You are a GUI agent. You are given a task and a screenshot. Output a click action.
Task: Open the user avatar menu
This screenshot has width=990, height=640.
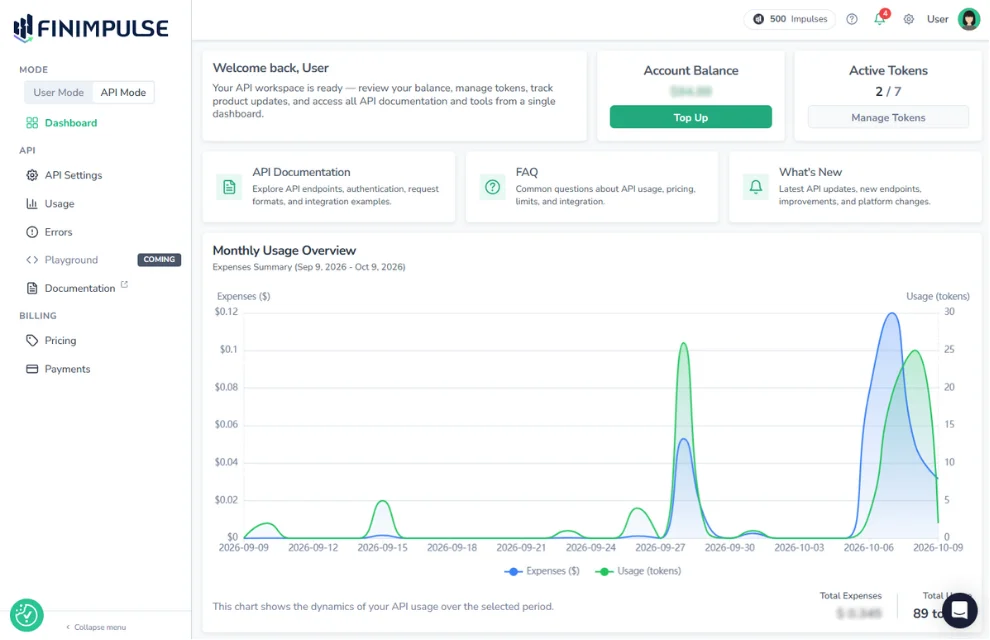(969, 19)
